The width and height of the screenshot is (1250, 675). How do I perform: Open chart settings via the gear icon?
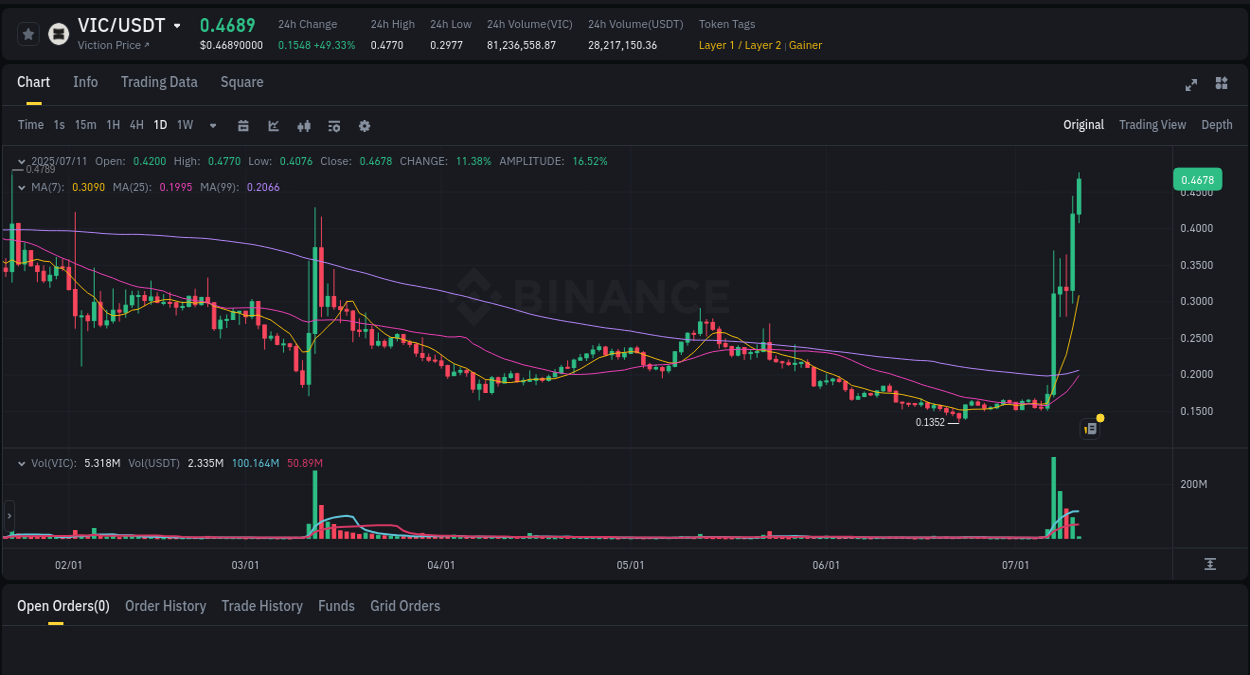[364, 125]
